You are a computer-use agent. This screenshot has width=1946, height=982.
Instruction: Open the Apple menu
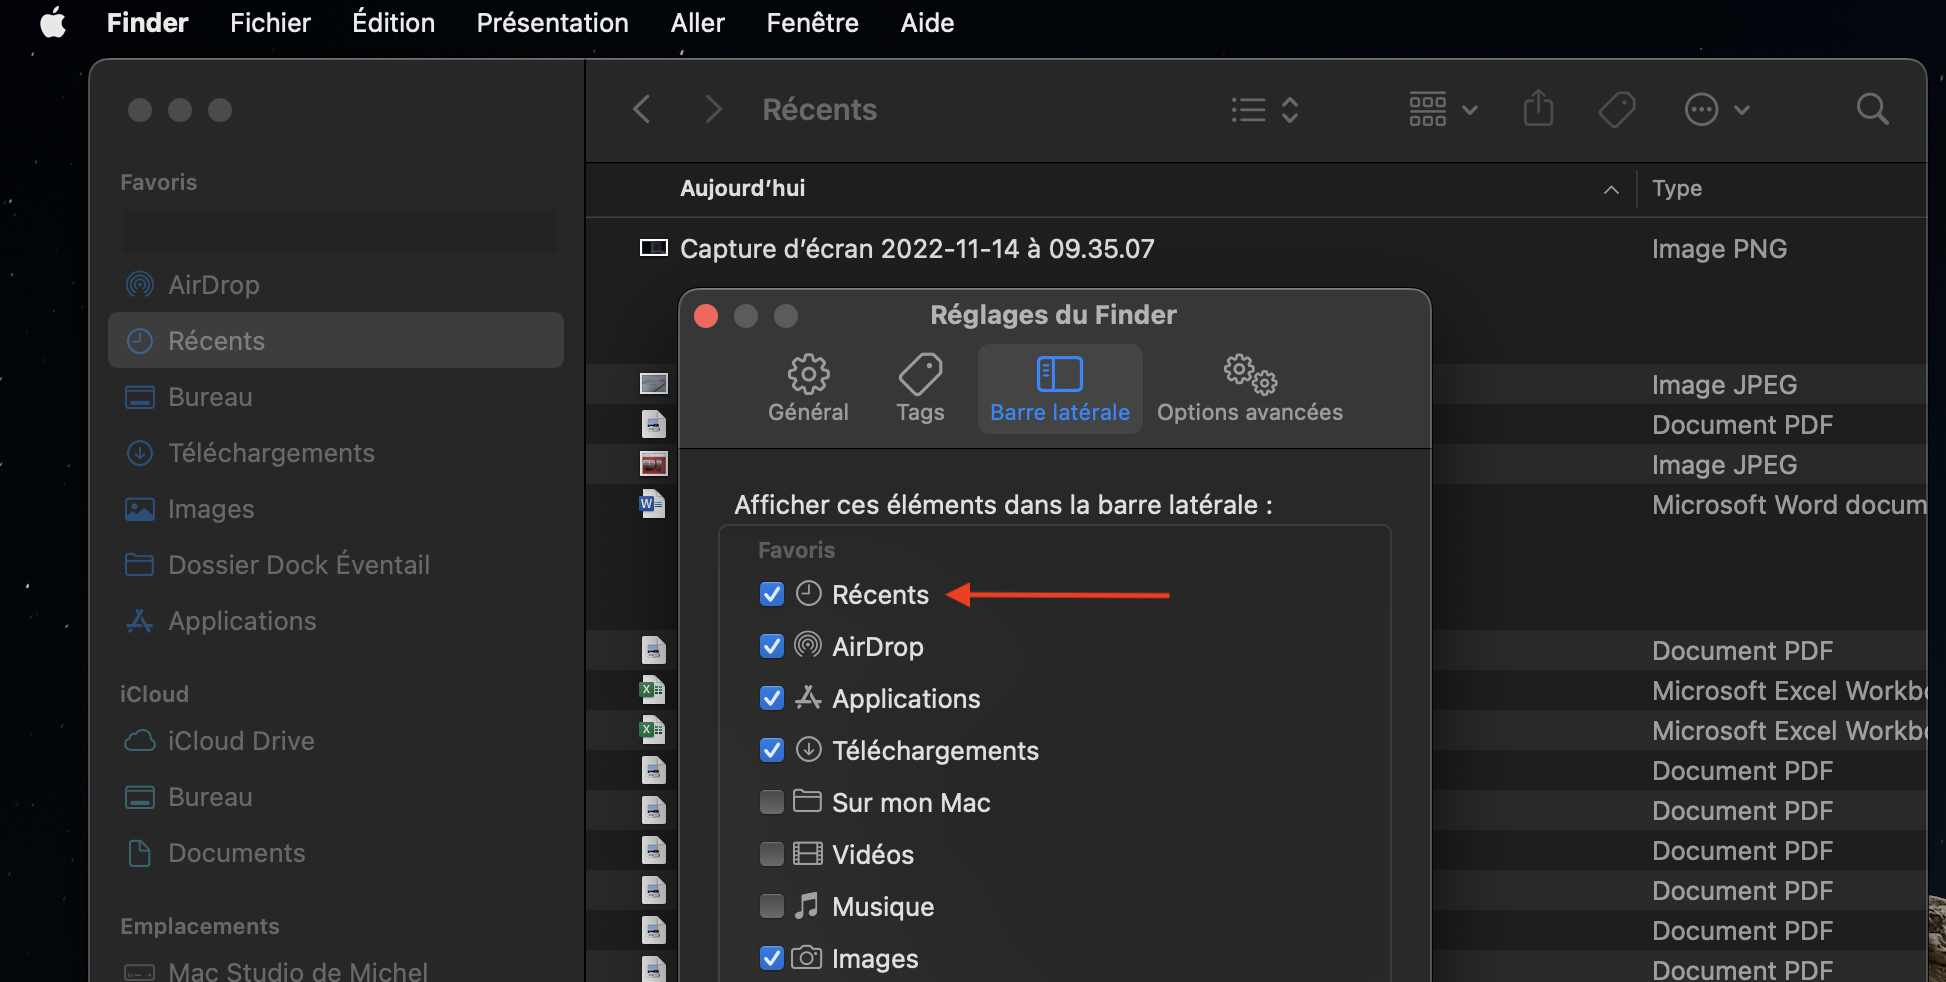point(53,22)
